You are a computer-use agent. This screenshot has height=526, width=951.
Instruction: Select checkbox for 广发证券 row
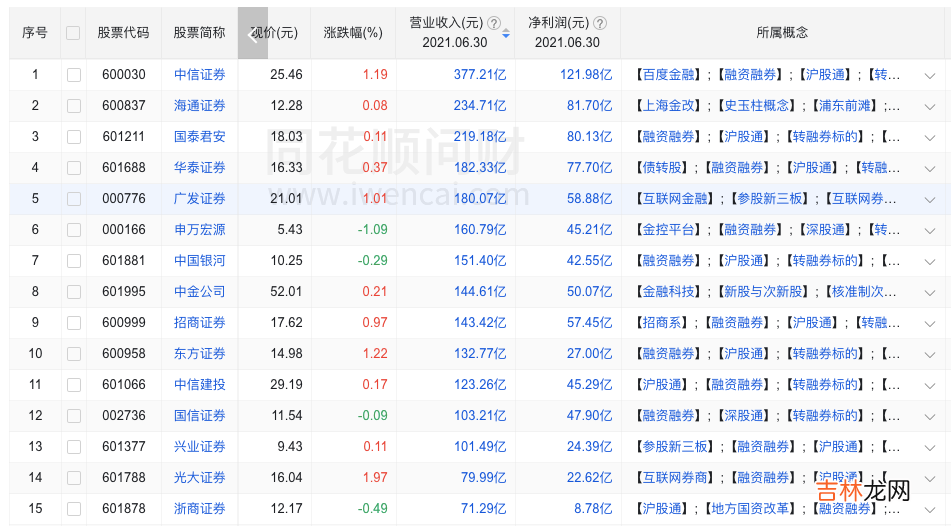pos(73,199)
